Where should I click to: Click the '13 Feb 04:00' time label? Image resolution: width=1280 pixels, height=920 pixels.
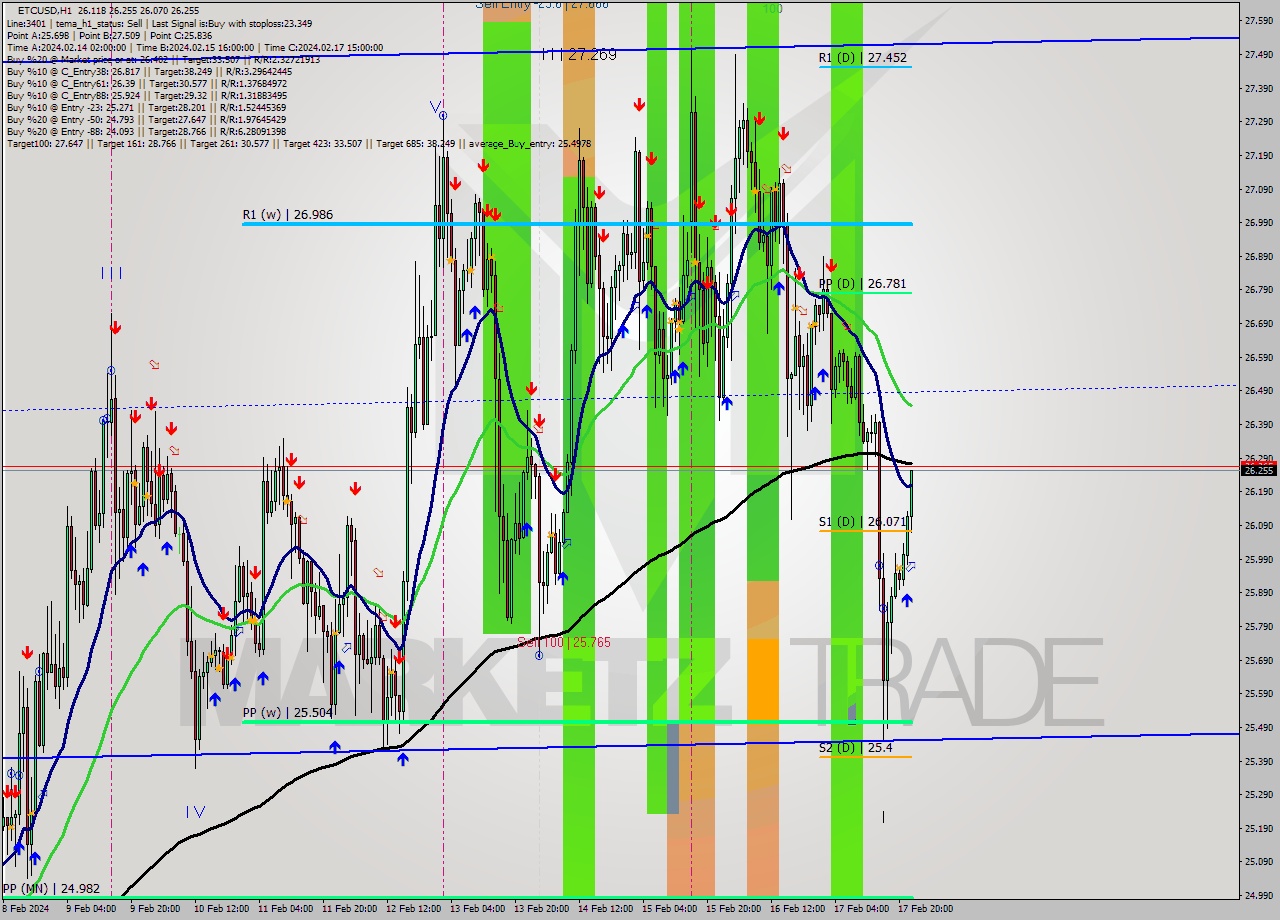pyautogui.click(x=477, y=909)
